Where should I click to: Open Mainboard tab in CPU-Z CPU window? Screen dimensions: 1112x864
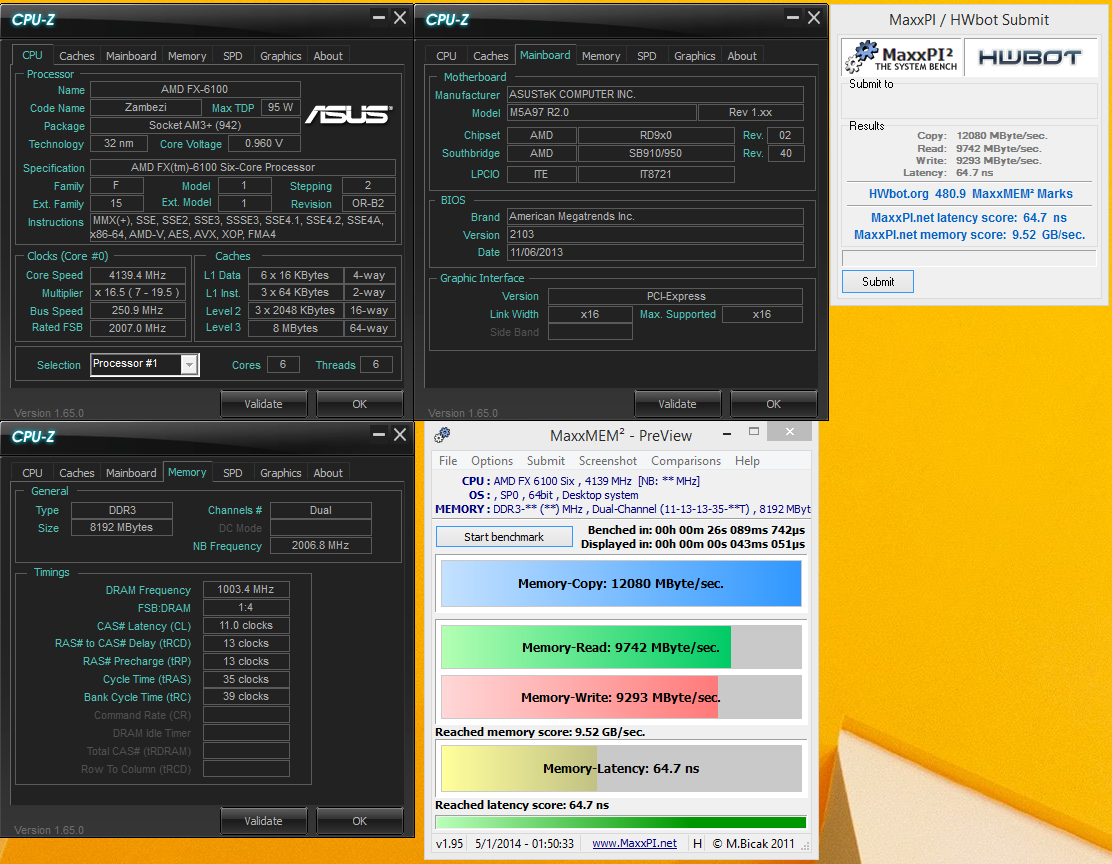pyautogui.click(x=131, y=56)
